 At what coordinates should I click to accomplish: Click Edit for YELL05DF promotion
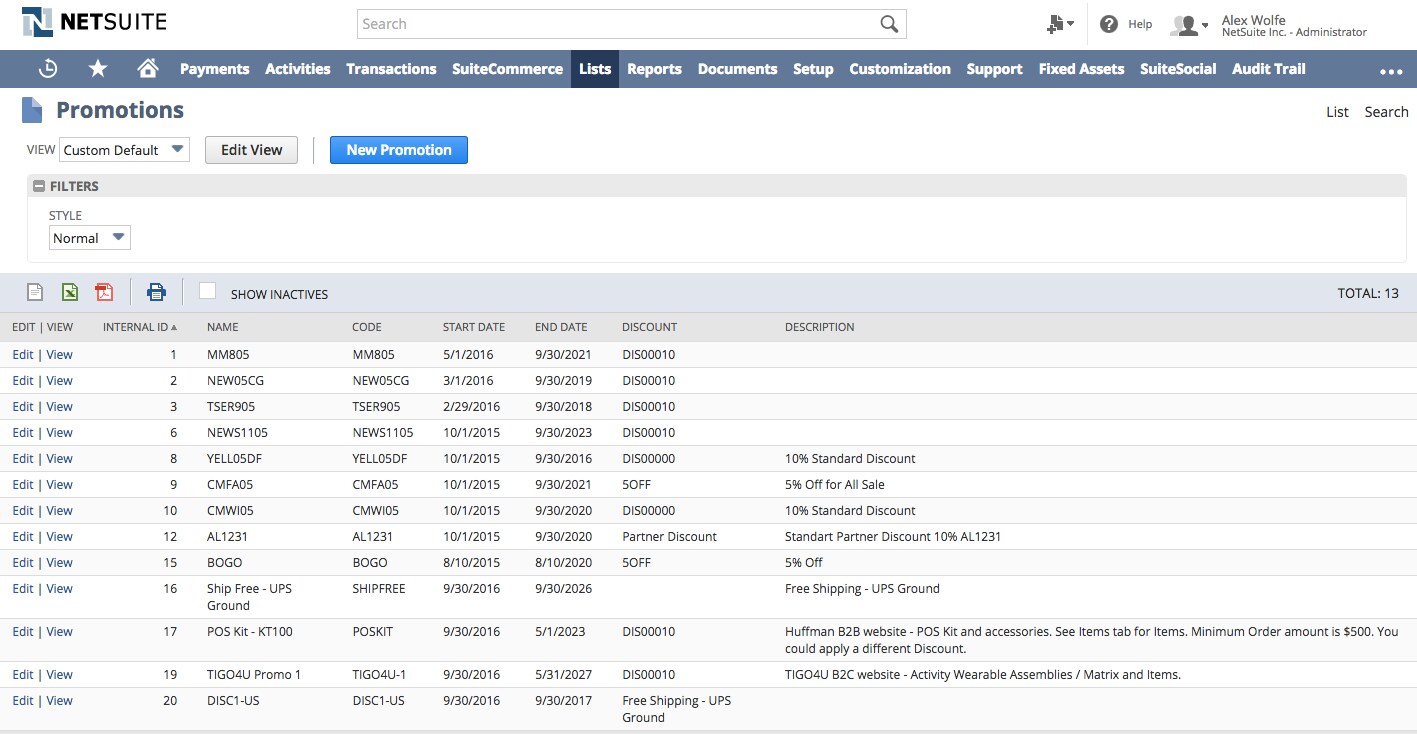pyautogui.click(x=22, y=459)
